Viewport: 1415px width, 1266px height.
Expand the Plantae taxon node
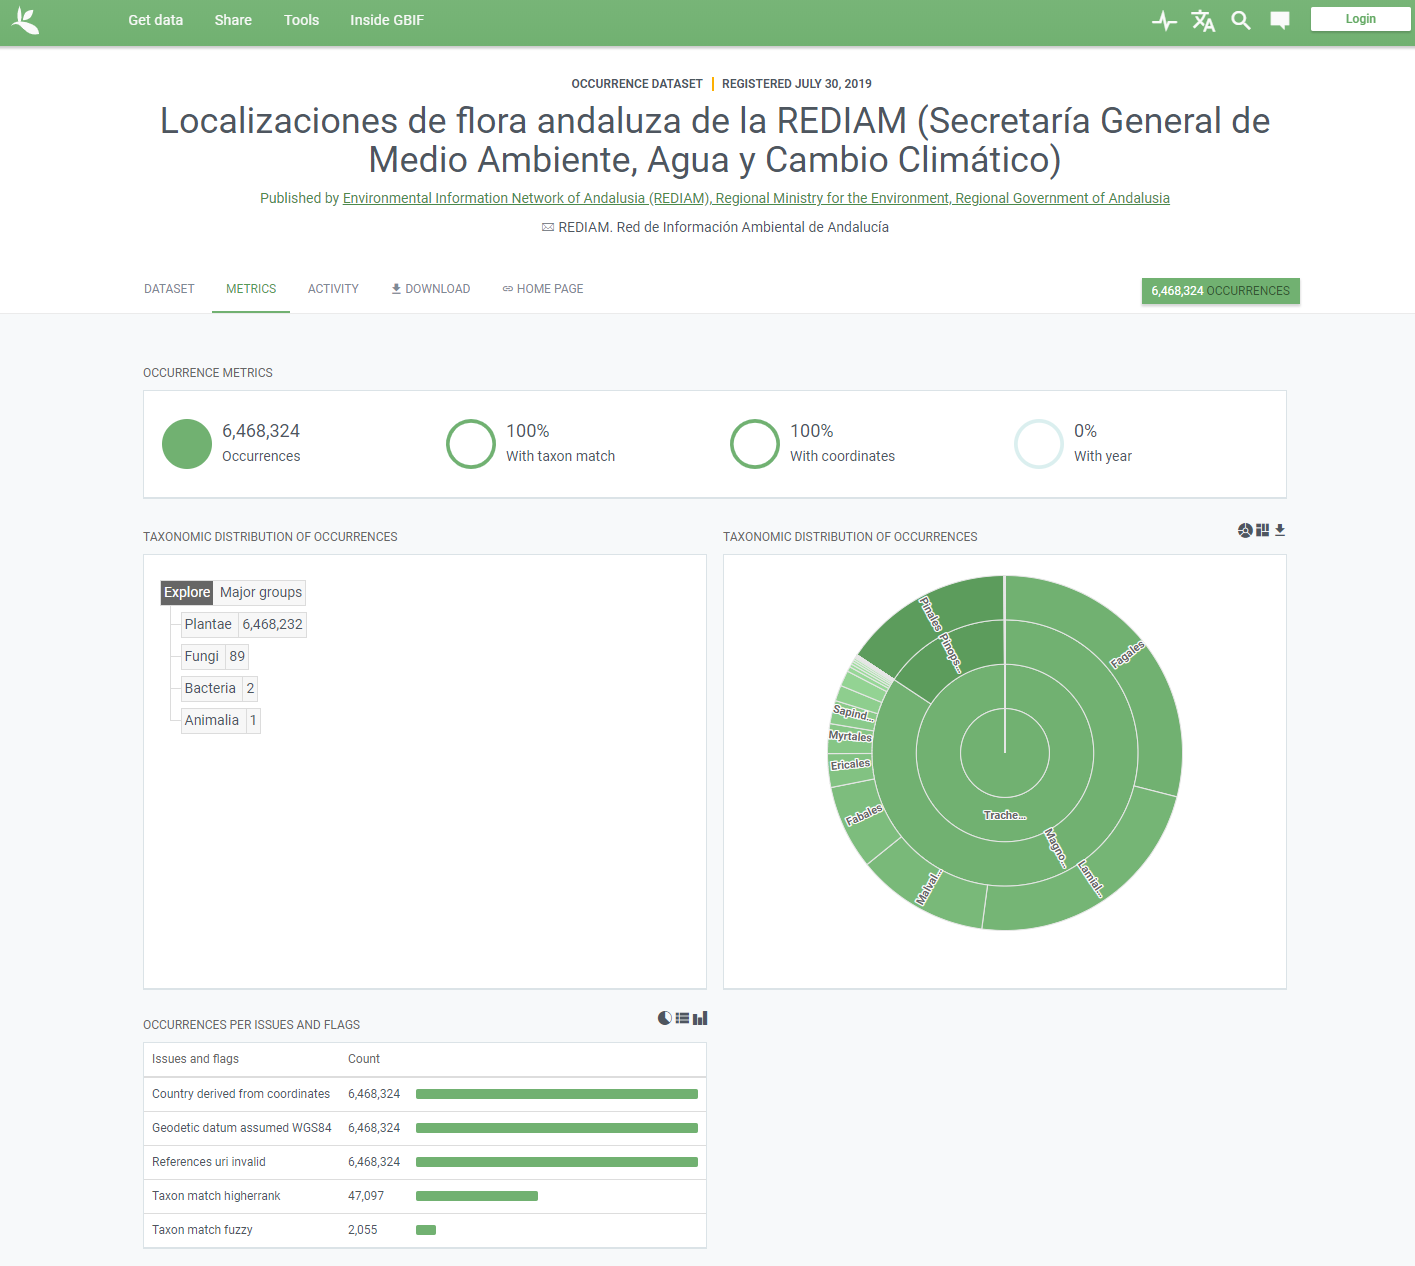[208, 624]
